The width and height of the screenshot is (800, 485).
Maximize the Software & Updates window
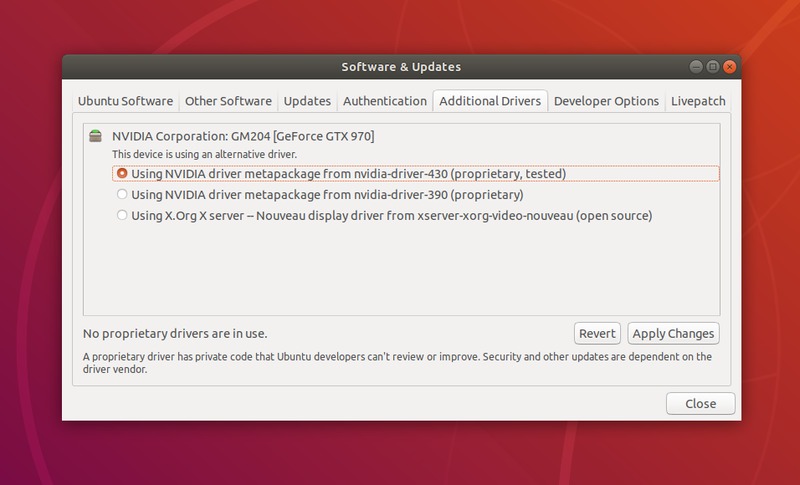click(711, 67)
